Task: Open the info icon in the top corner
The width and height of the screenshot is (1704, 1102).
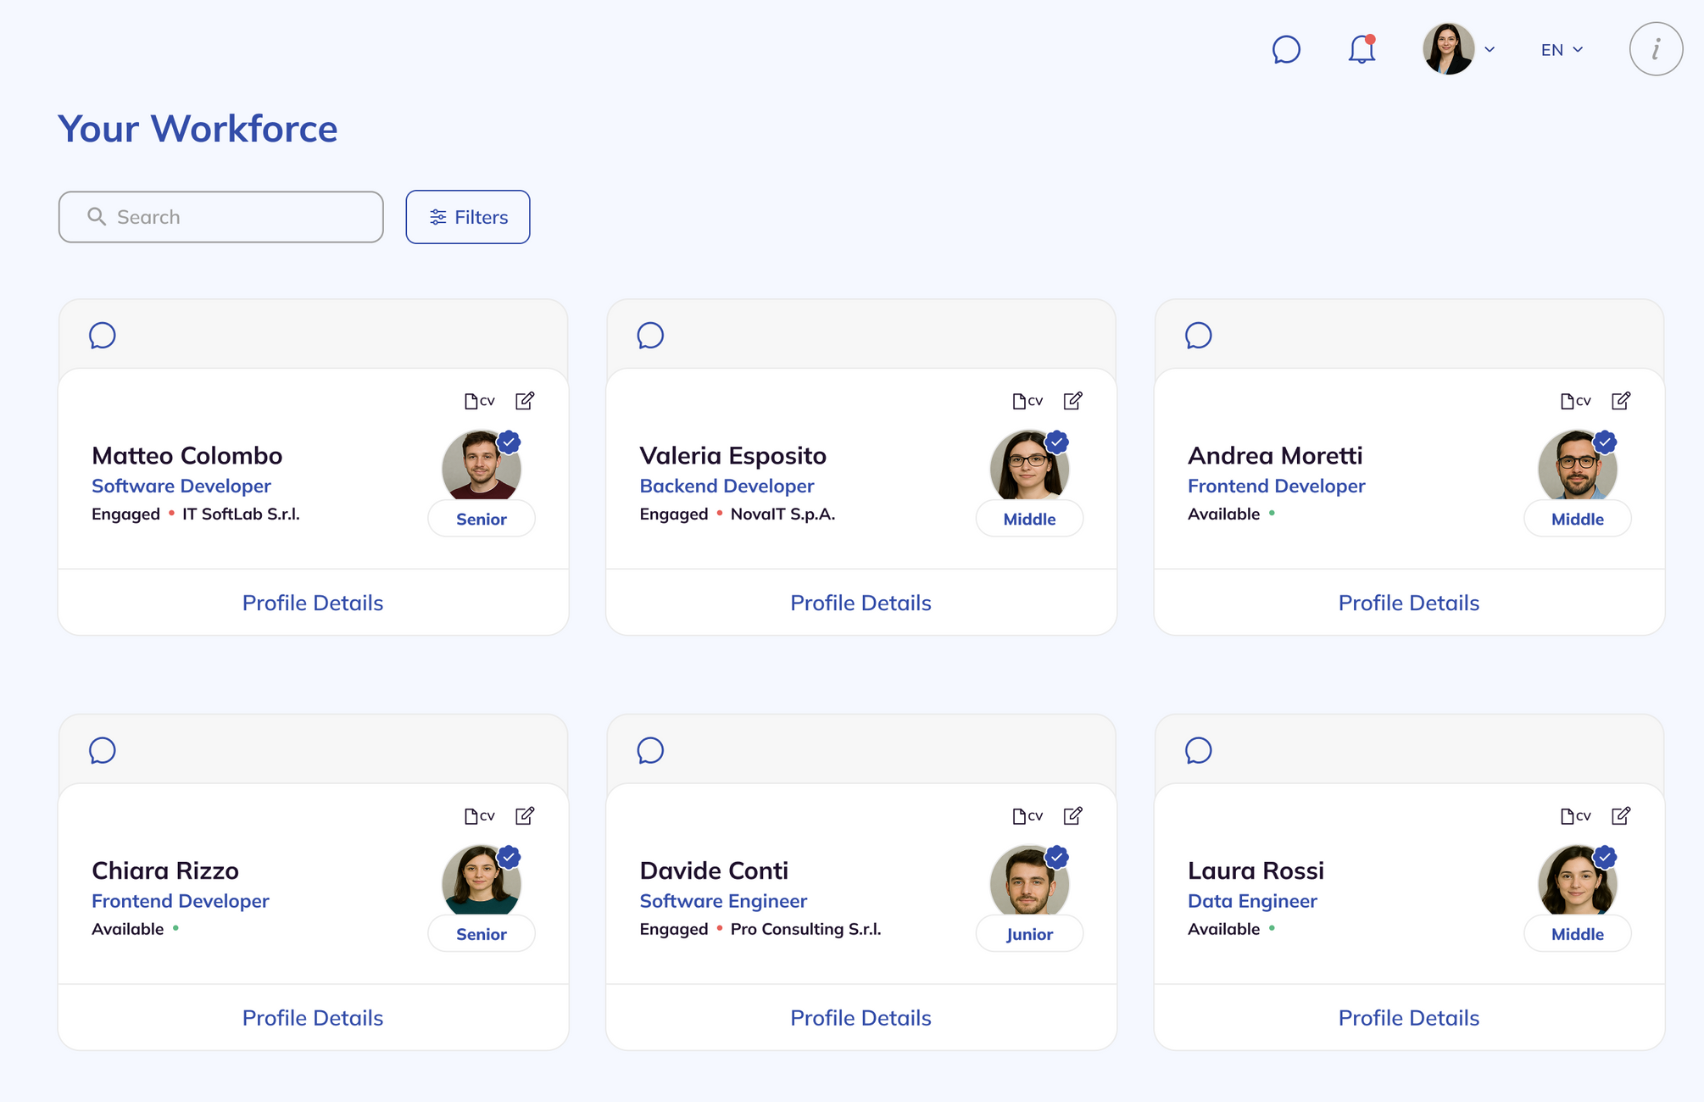Action: (1655, 49)
